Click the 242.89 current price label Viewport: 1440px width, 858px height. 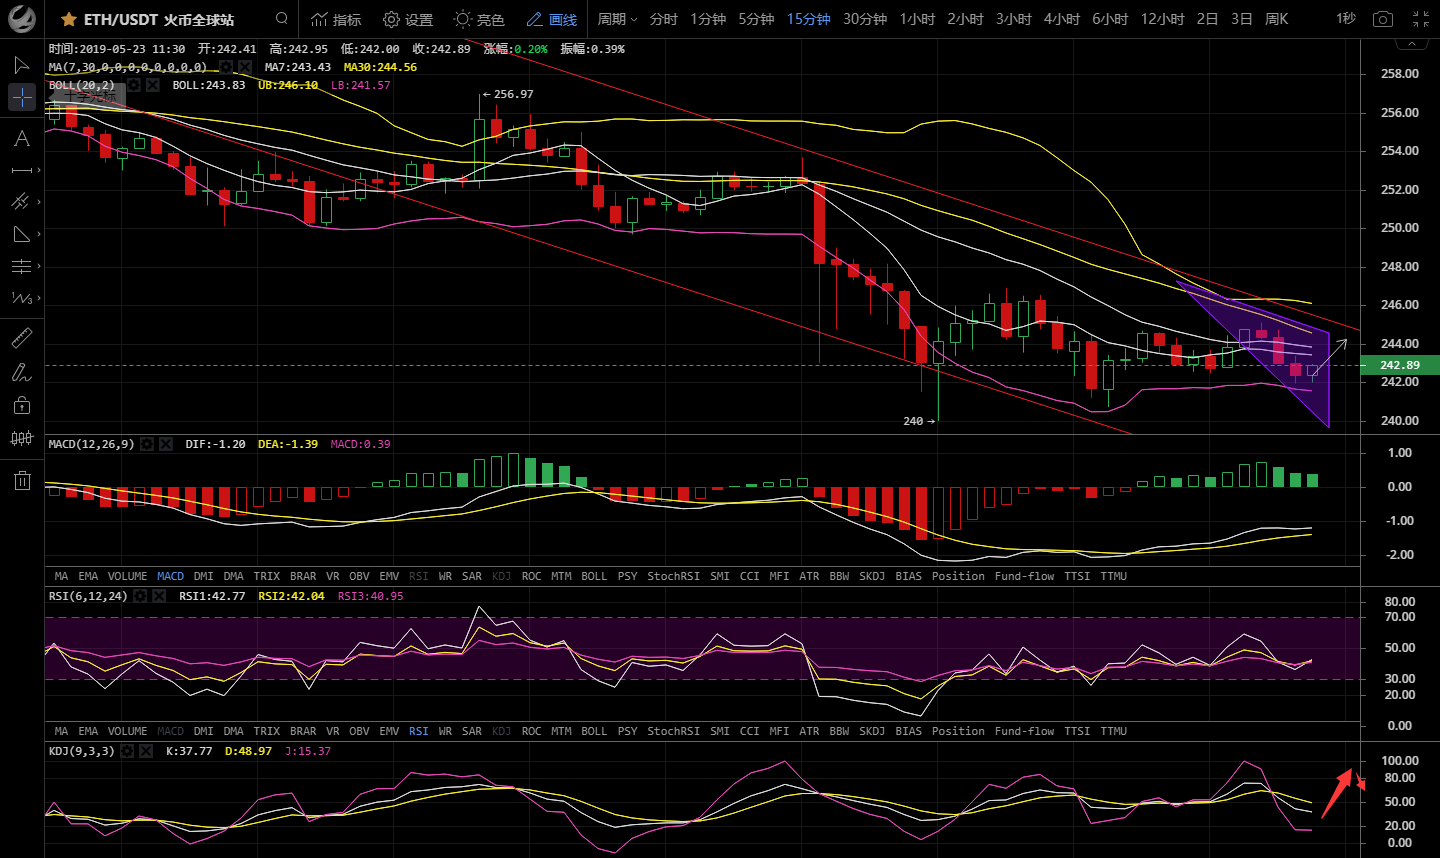tap(1400, 365)
